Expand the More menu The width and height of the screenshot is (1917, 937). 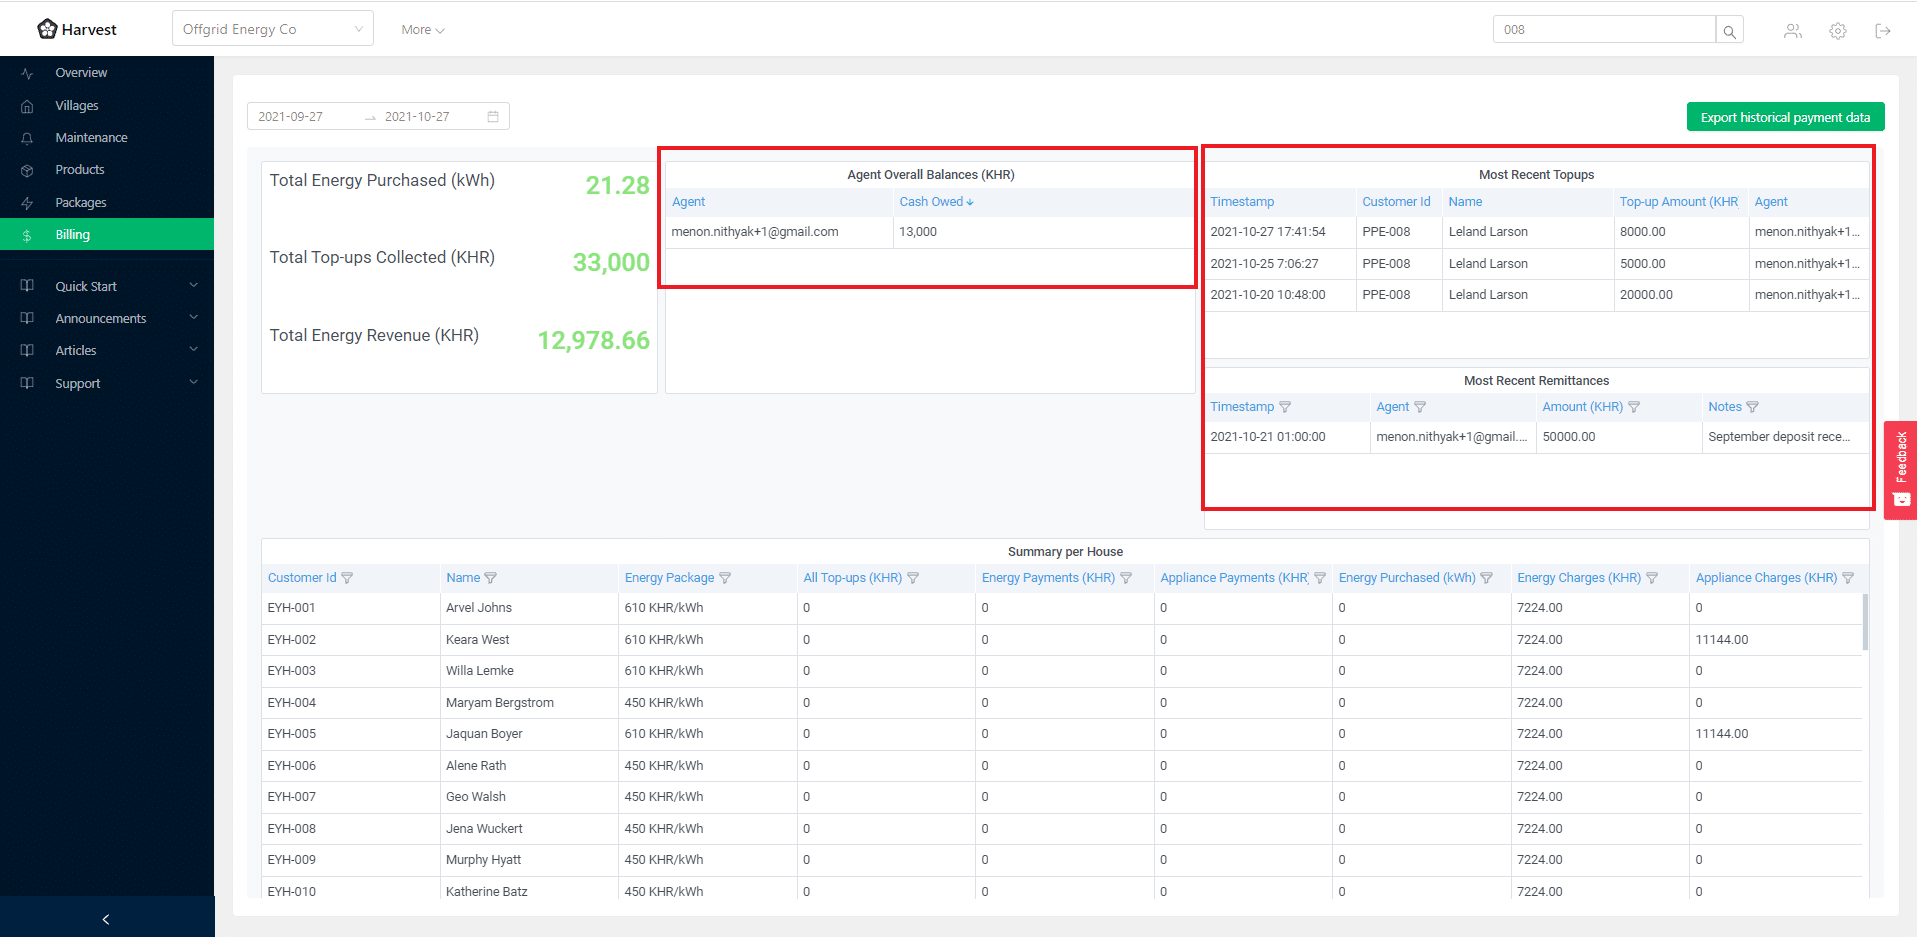422,30
